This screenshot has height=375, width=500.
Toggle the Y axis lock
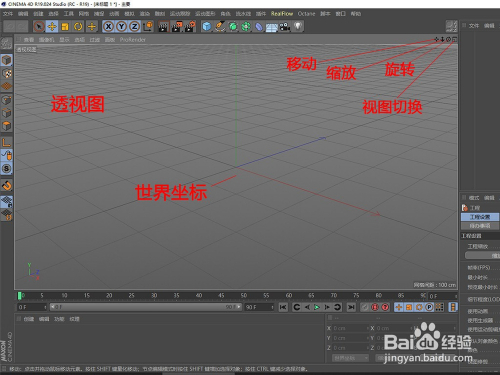[121, 26]
